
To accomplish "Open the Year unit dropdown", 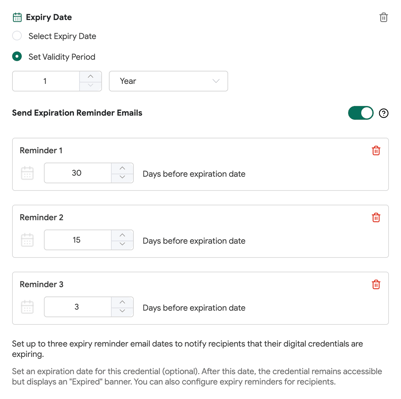I will [x=168, y=81].
